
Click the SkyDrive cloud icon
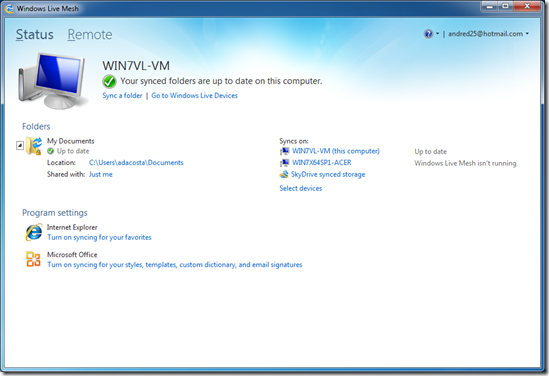pyautogui.click(x=284, y=174)
